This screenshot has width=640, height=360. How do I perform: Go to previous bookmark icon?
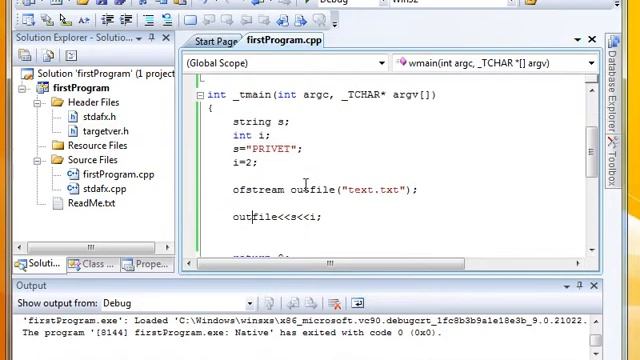(x=209, y=20)
